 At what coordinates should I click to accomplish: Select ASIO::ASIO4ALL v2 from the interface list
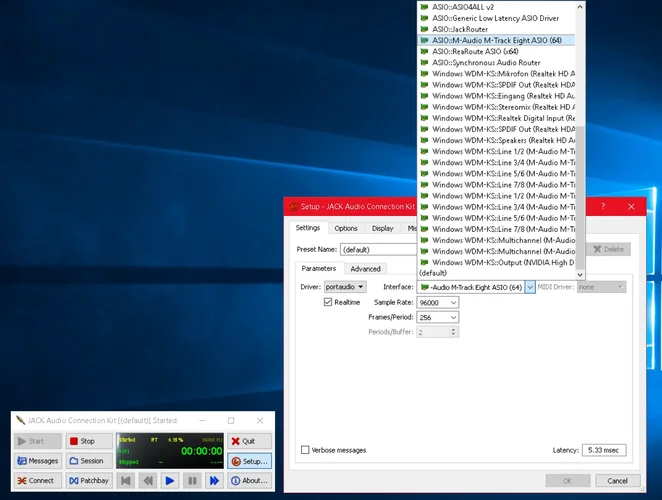(496, 7)
